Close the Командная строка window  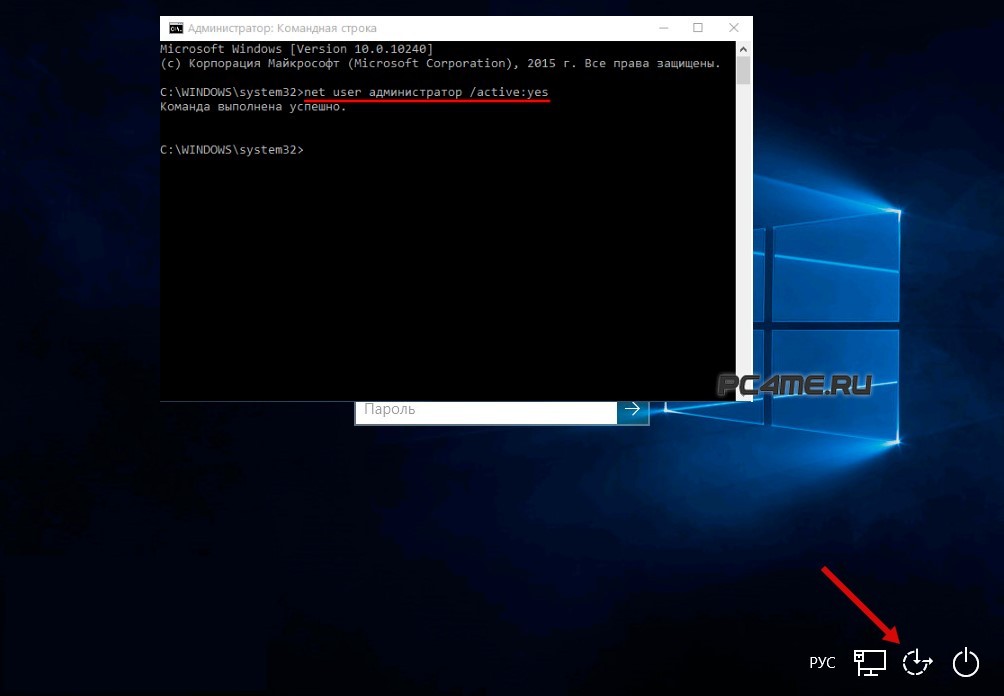pos(734,28)
